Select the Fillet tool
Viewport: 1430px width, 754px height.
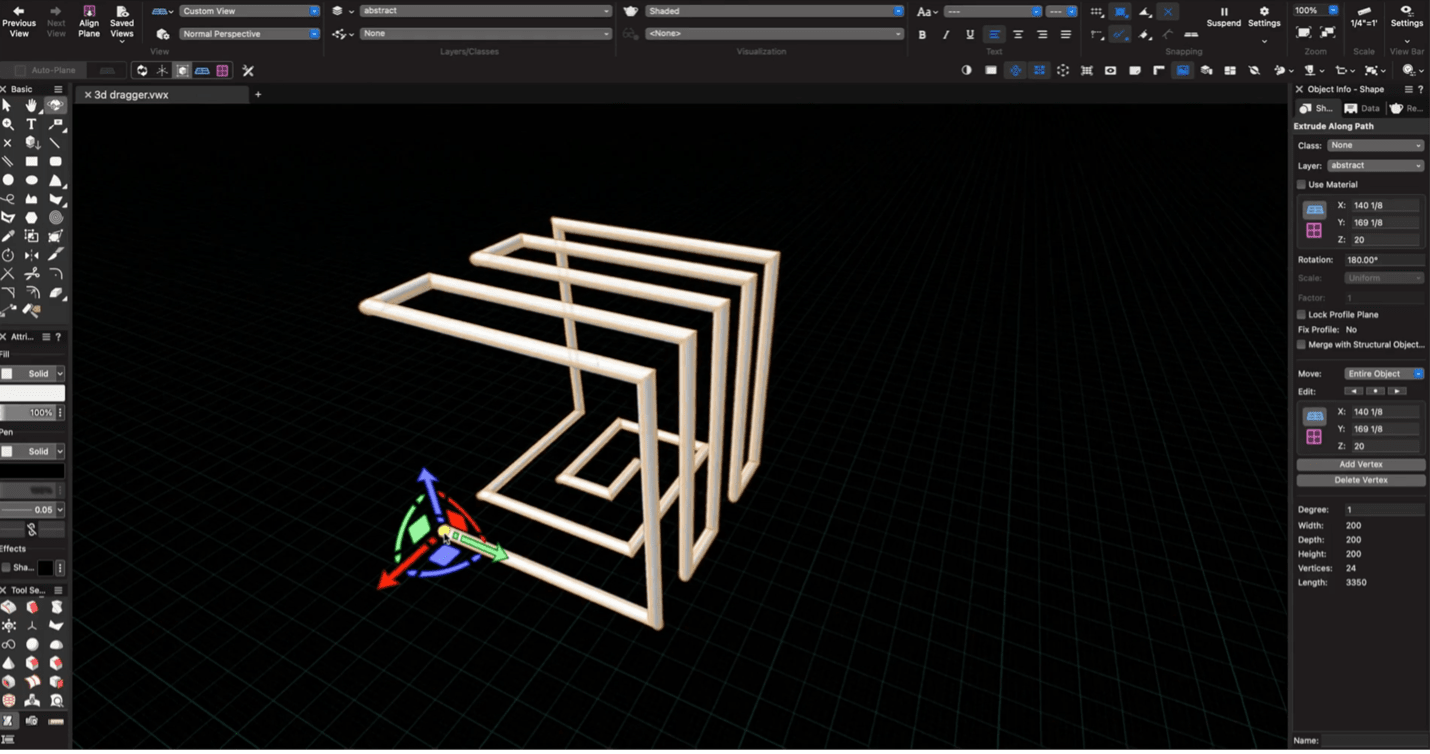click(x=56, y=273)
